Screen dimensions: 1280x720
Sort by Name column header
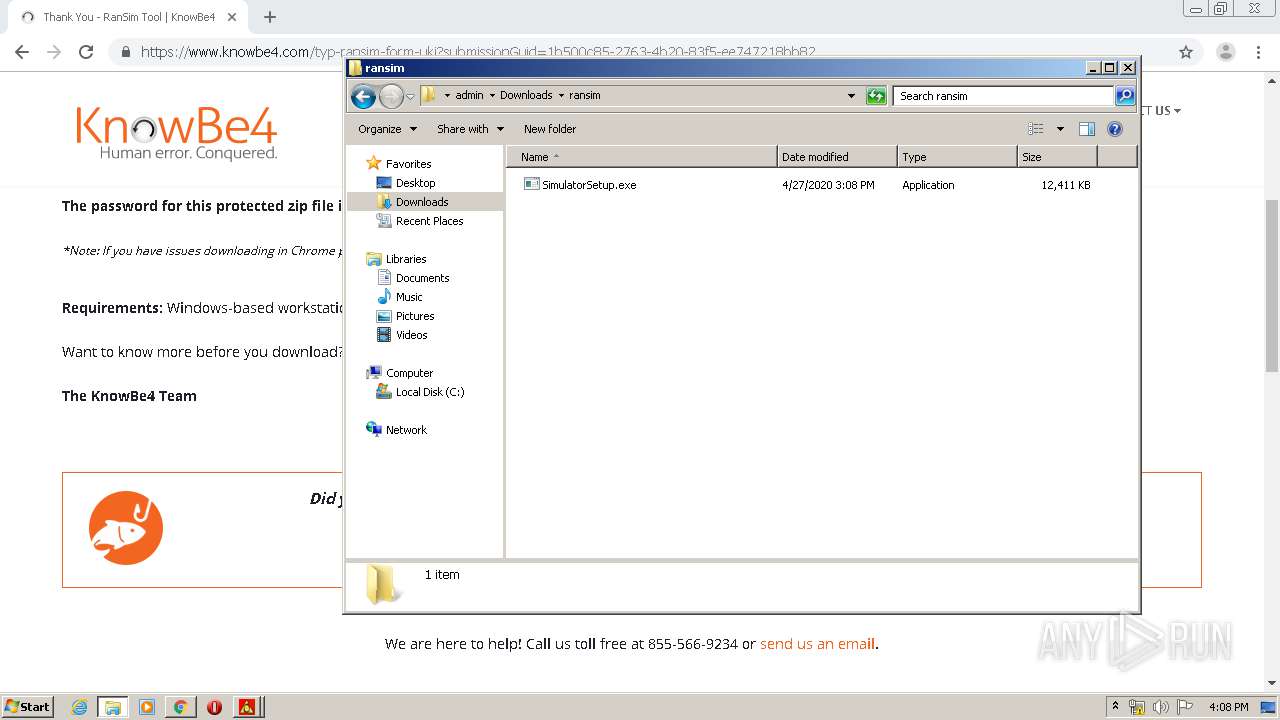(x=642, y=157)
